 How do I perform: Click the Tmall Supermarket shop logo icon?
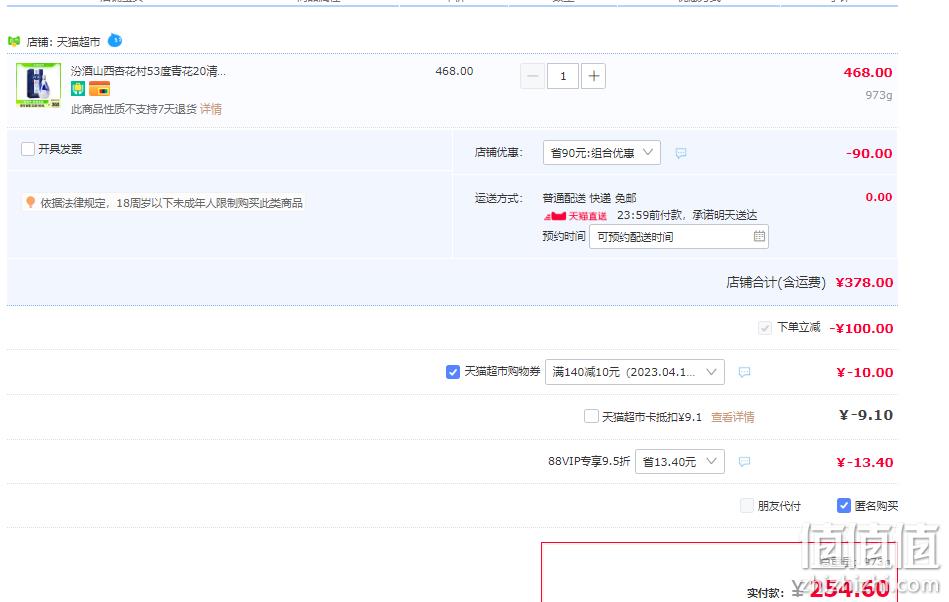click(x=14, y=41)
